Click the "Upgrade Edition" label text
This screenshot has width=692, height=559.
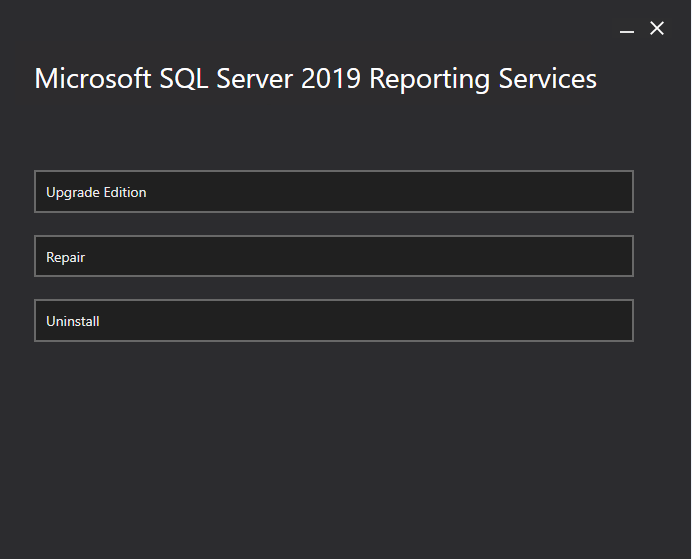(x=96, y=192)
